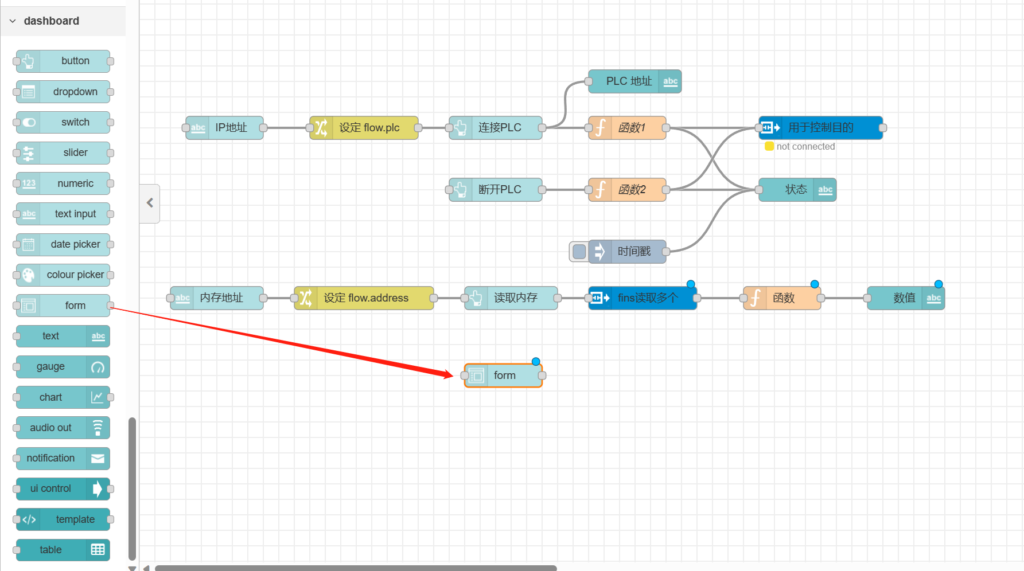Choose the slider node in palette
Image resolution: width=1024 pixels, height=571 pixels.
click(63, 153)
